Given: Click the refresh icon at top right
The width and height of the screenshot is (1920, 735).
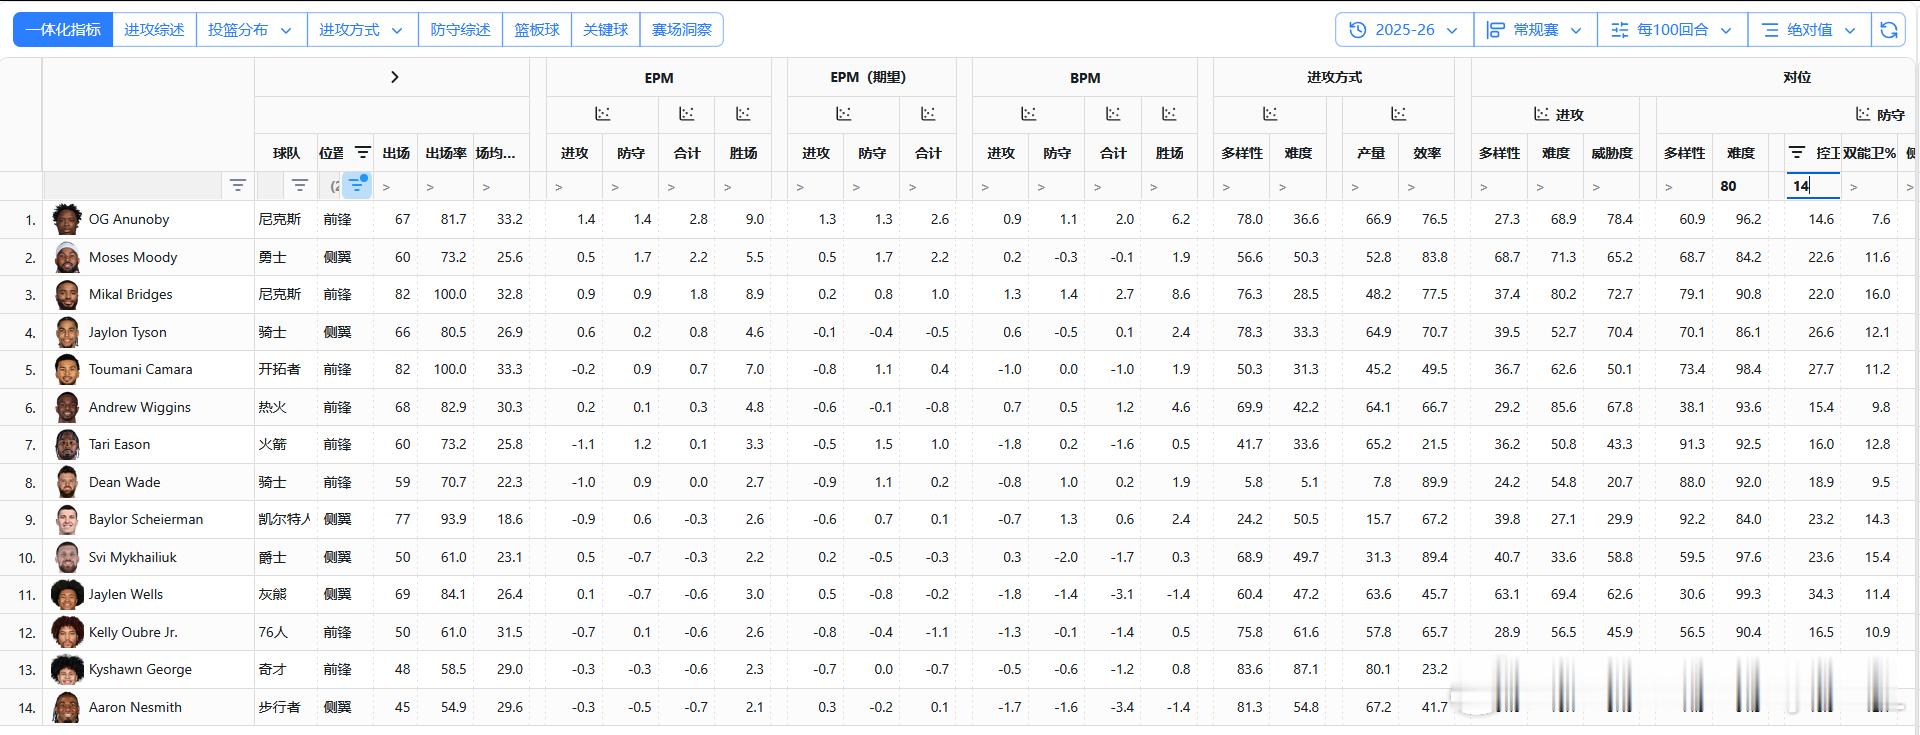Looking at the screenshot, I should click(x=1889, y=30).
